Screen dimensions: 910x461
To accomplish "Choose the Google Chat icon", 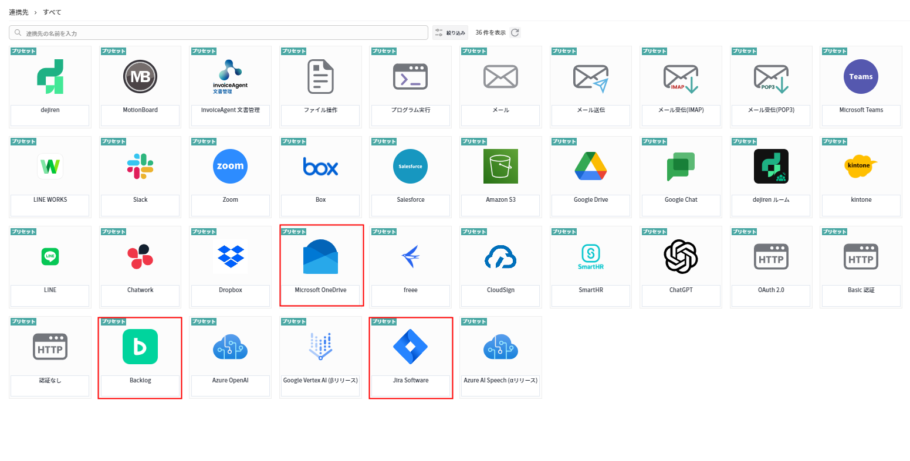I will 681,167.
